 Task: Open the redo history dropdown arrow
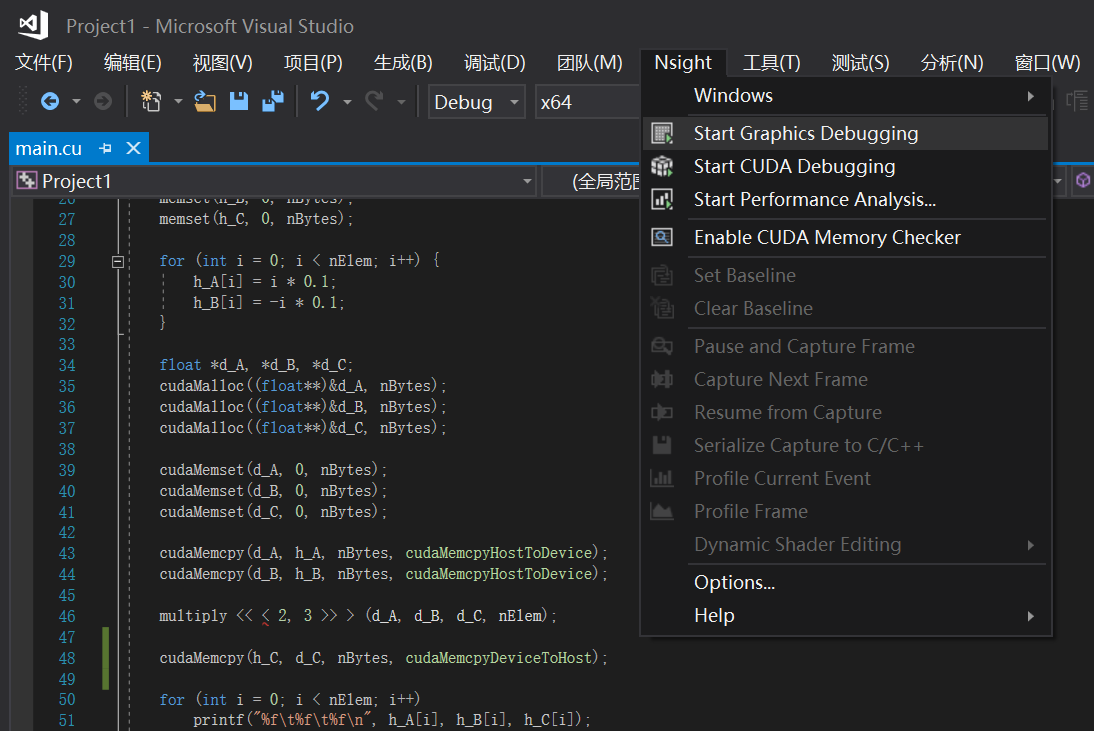401,102
